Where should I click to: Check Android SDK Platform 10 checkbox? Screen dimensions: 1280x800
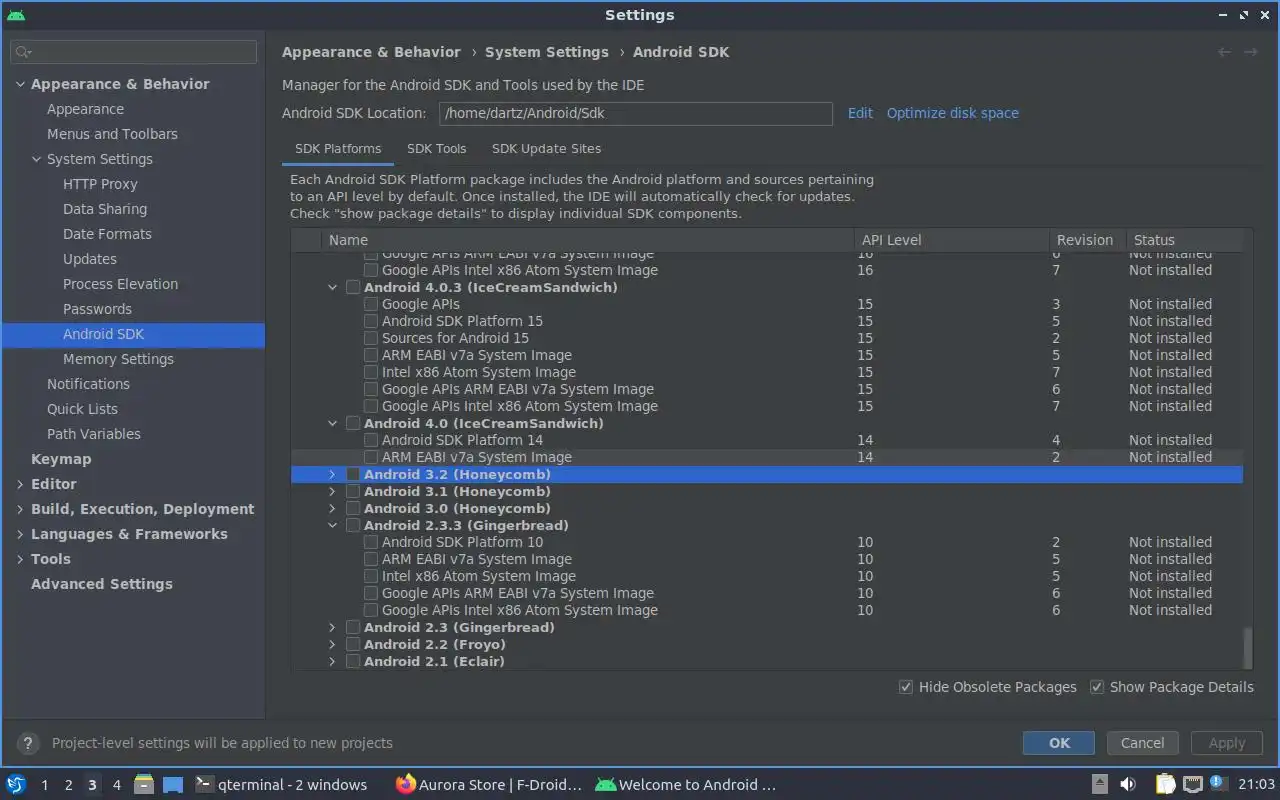(371, 542)
